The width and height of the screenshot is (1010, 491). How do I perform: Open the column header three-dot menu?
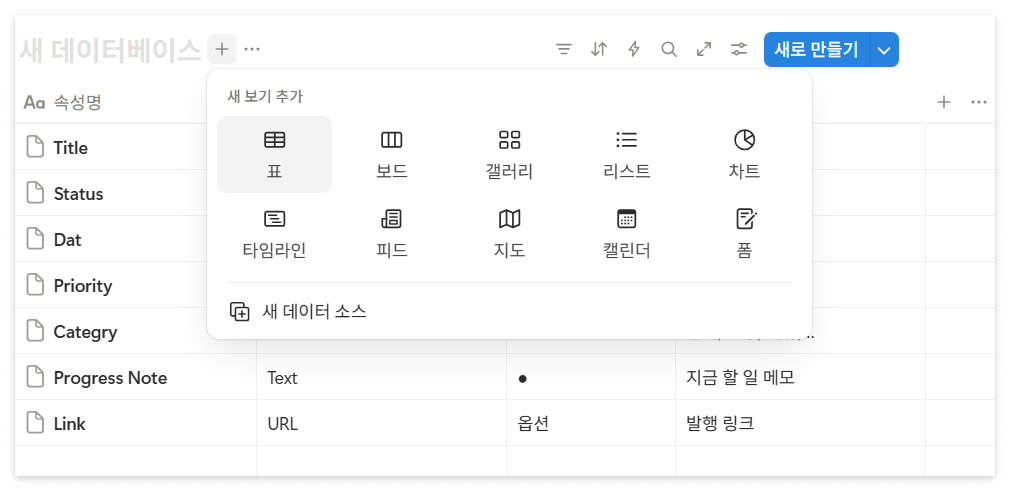pyautogui.click(x=978, y=102)
